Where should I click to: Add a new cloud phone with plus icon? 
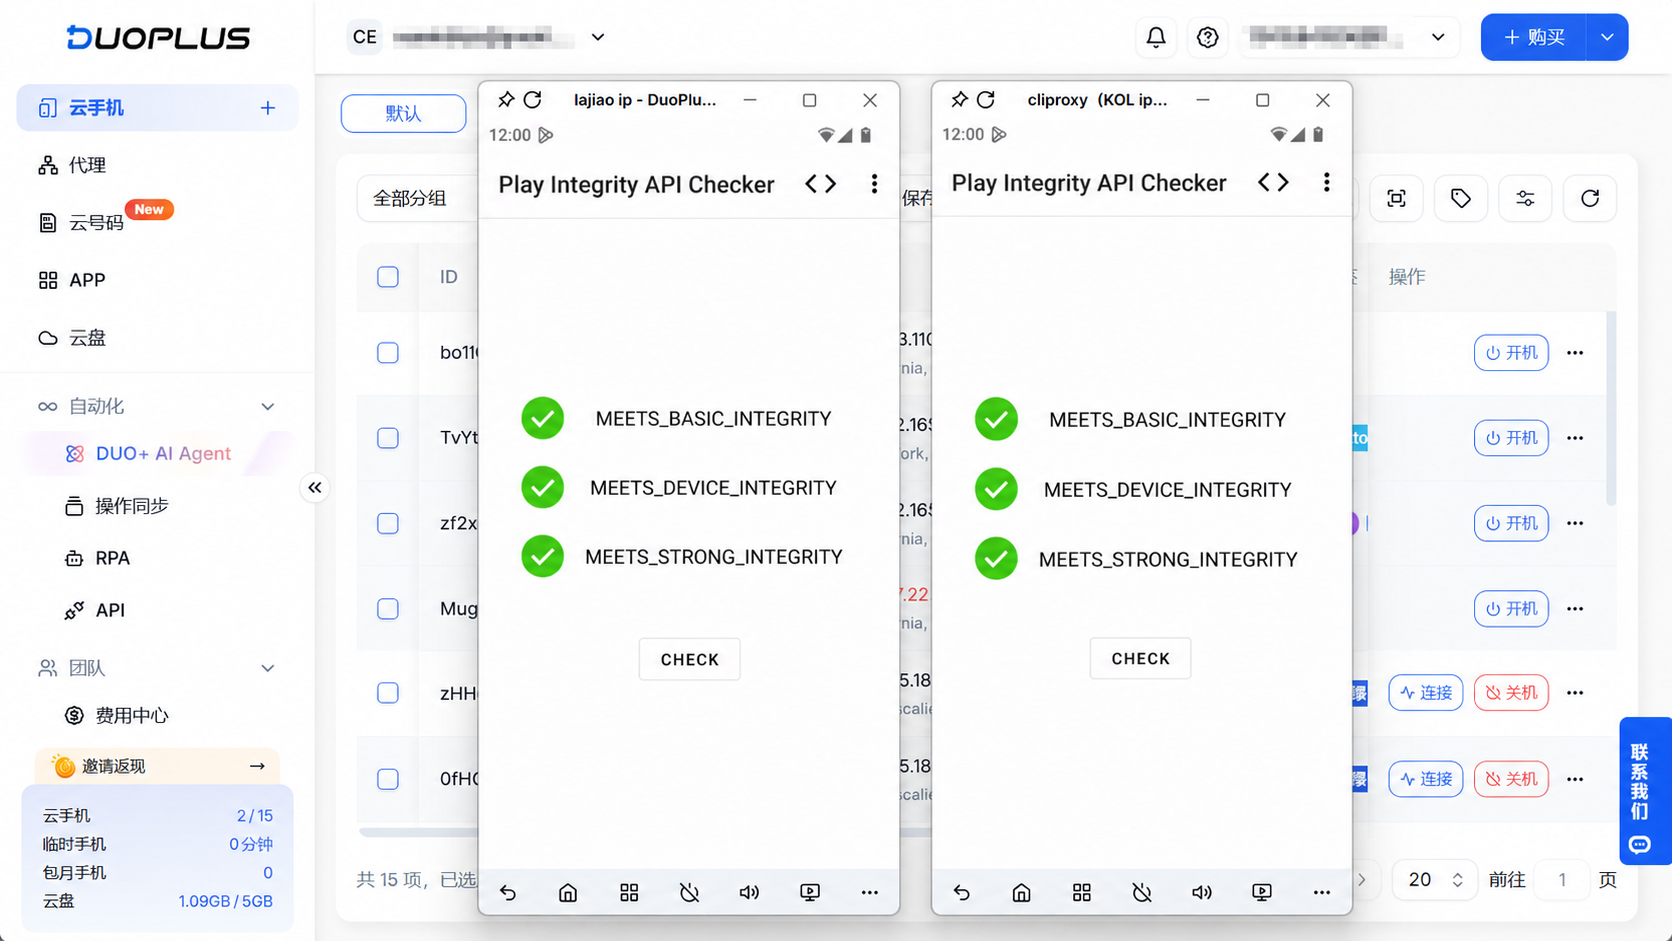click(x=268, y=108)
